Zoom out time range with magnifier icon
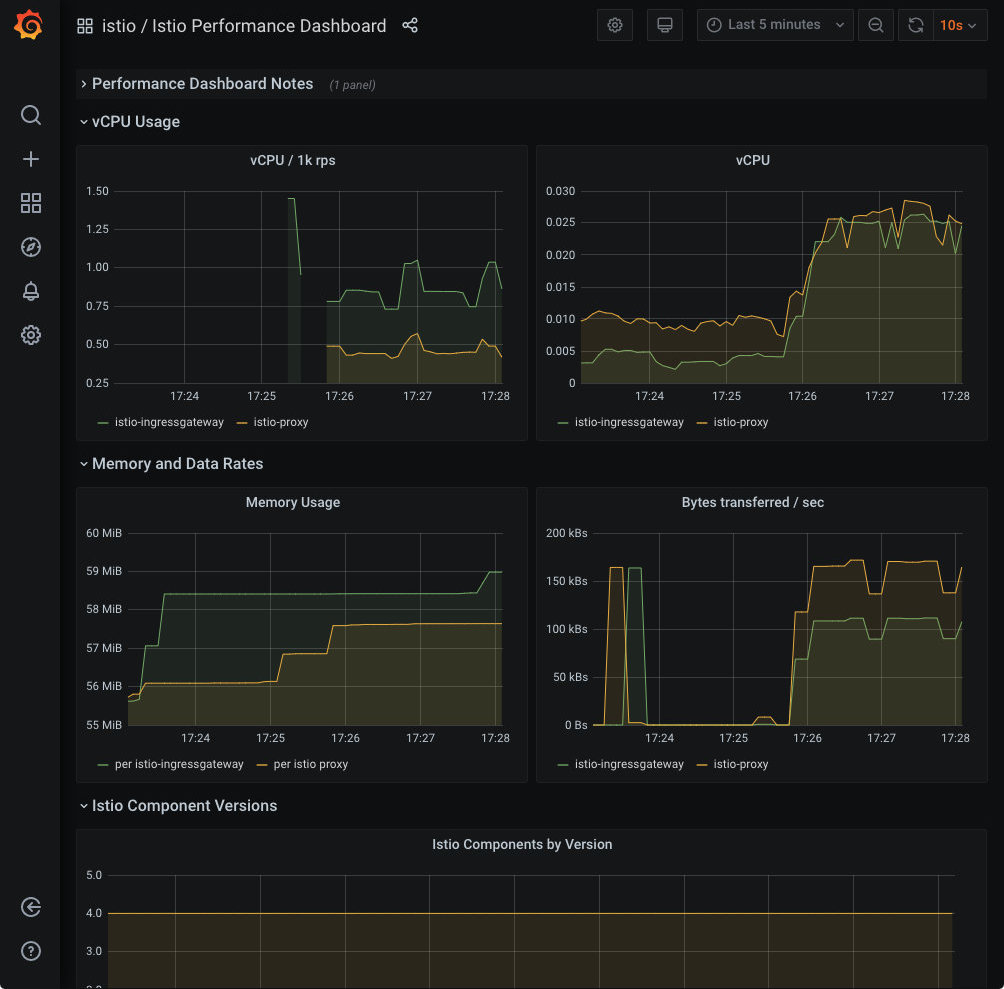This screenshot has height=989, width=1004. click(x=876, y=26)
